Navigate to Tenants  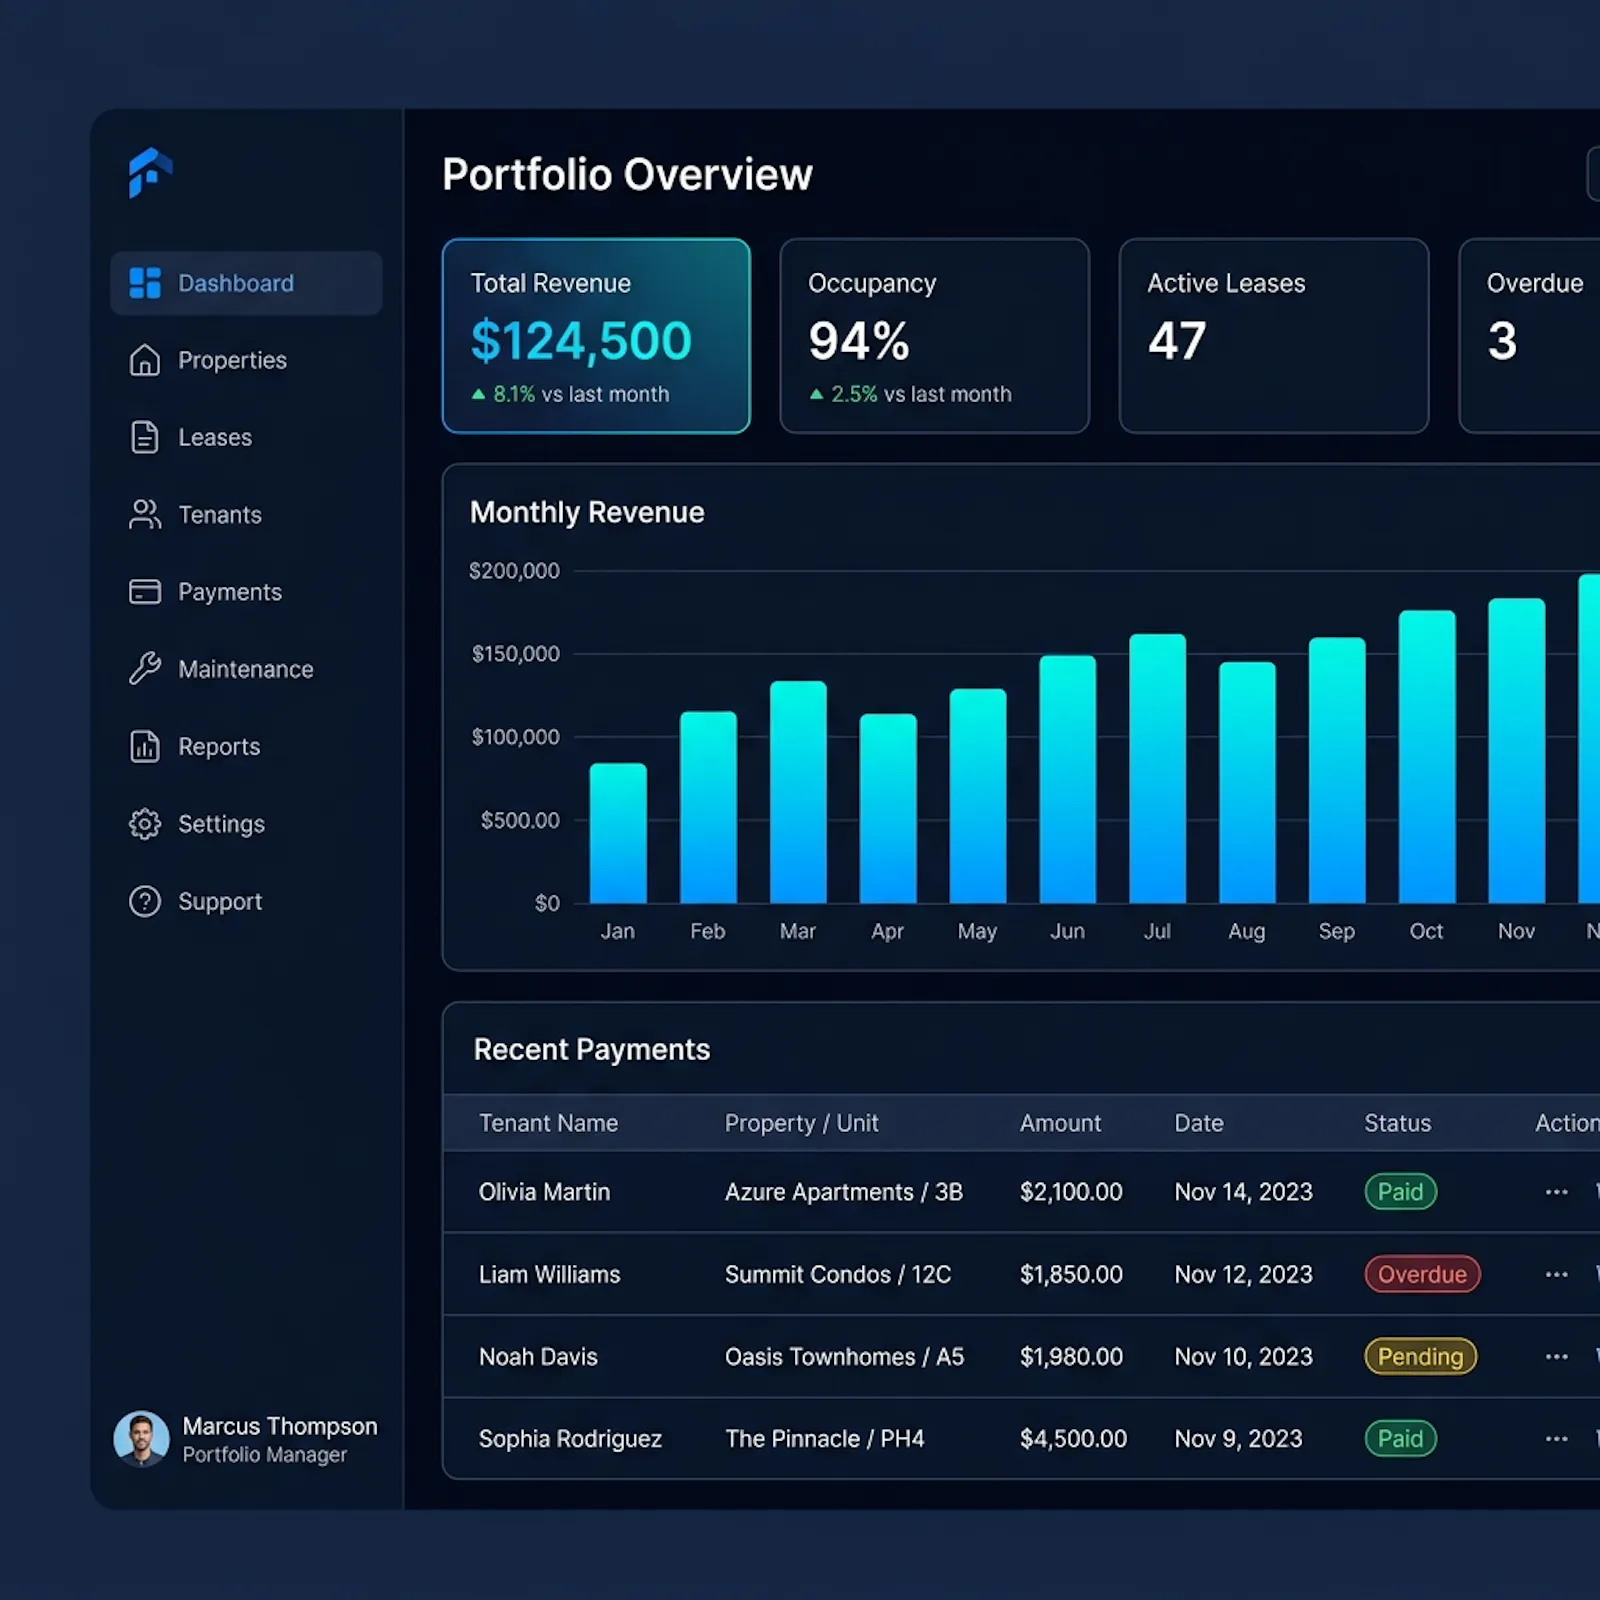246,514
